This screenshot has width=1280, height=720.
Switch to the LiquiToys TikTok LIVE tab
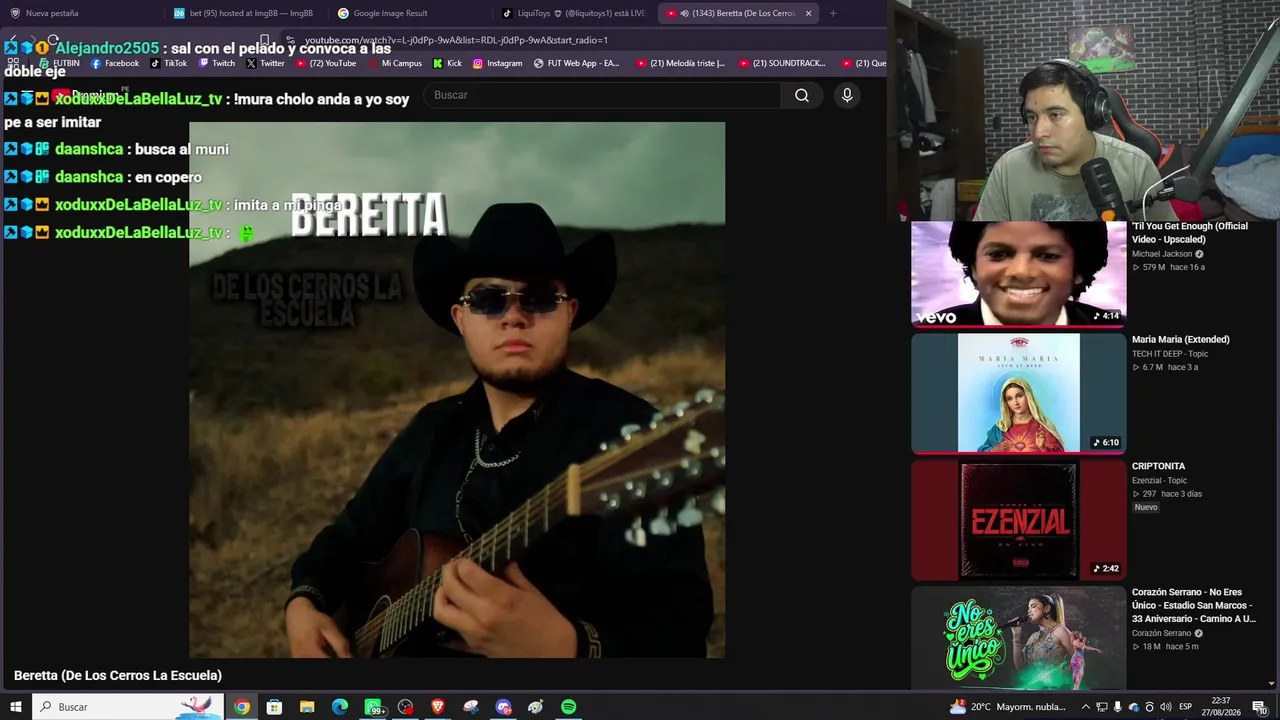(573, 13)
